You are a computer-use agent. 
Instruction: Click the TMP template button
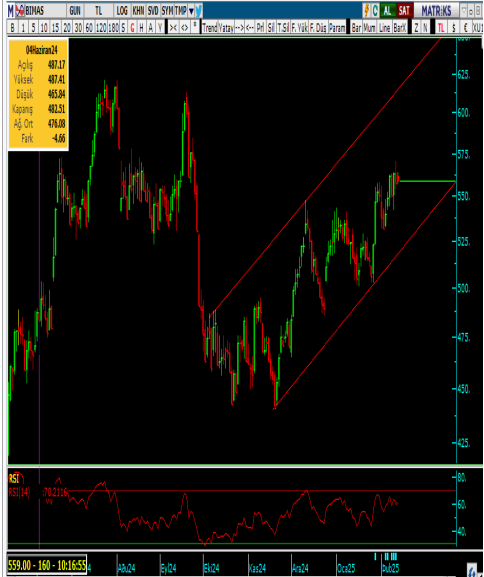point(181,11)
